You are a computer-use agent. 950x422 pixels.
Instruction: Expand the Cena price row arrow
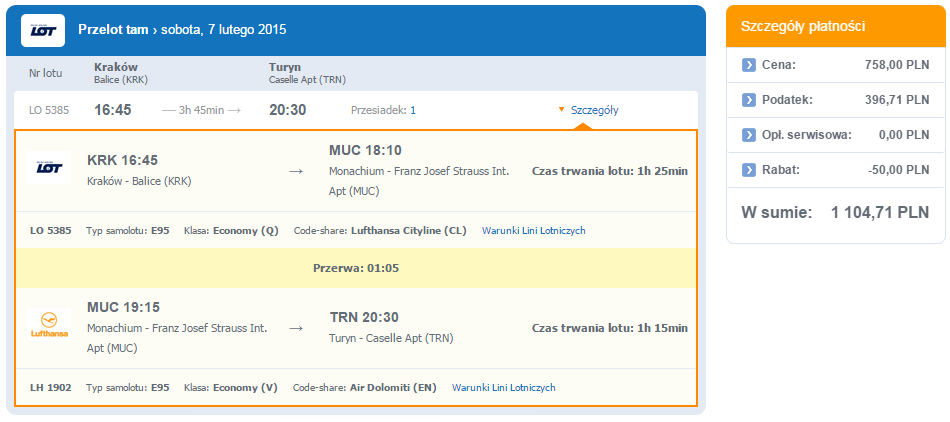coord(749,65)
